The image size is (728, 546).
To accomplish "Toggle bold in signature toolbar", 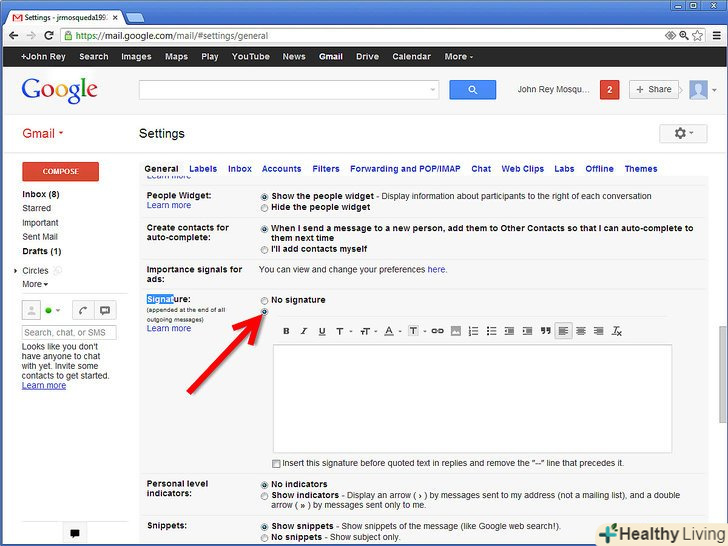I will (286, 331).
